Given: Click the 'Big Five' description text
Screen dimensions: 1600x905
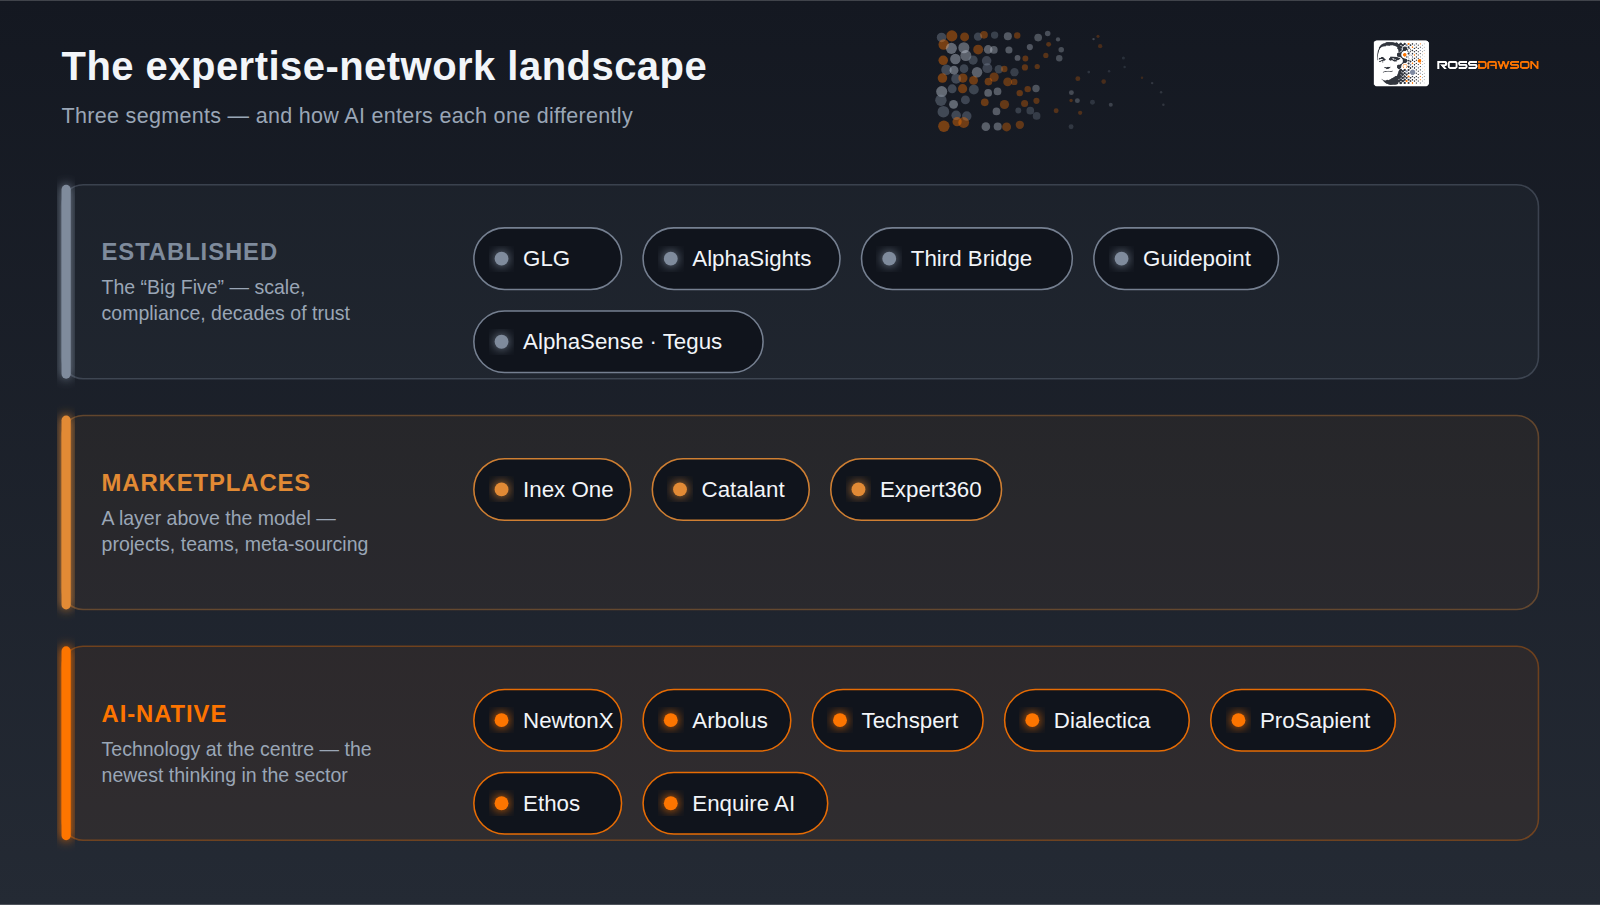Looking at the screenshot, I should click(226, 300).
